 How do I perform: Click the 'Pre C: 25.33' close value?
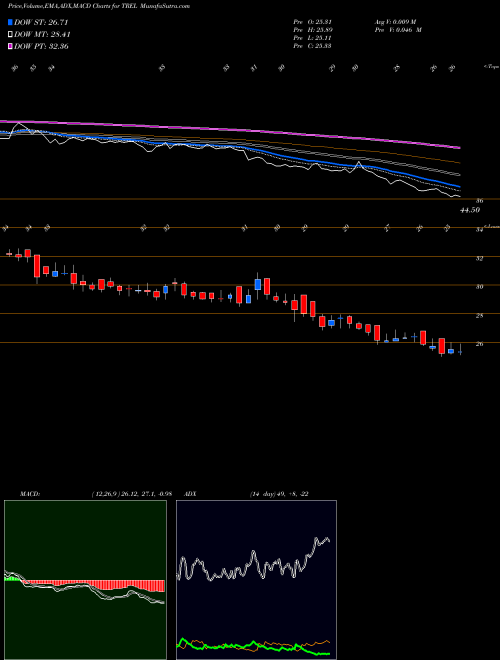click(x=312, y=46)
